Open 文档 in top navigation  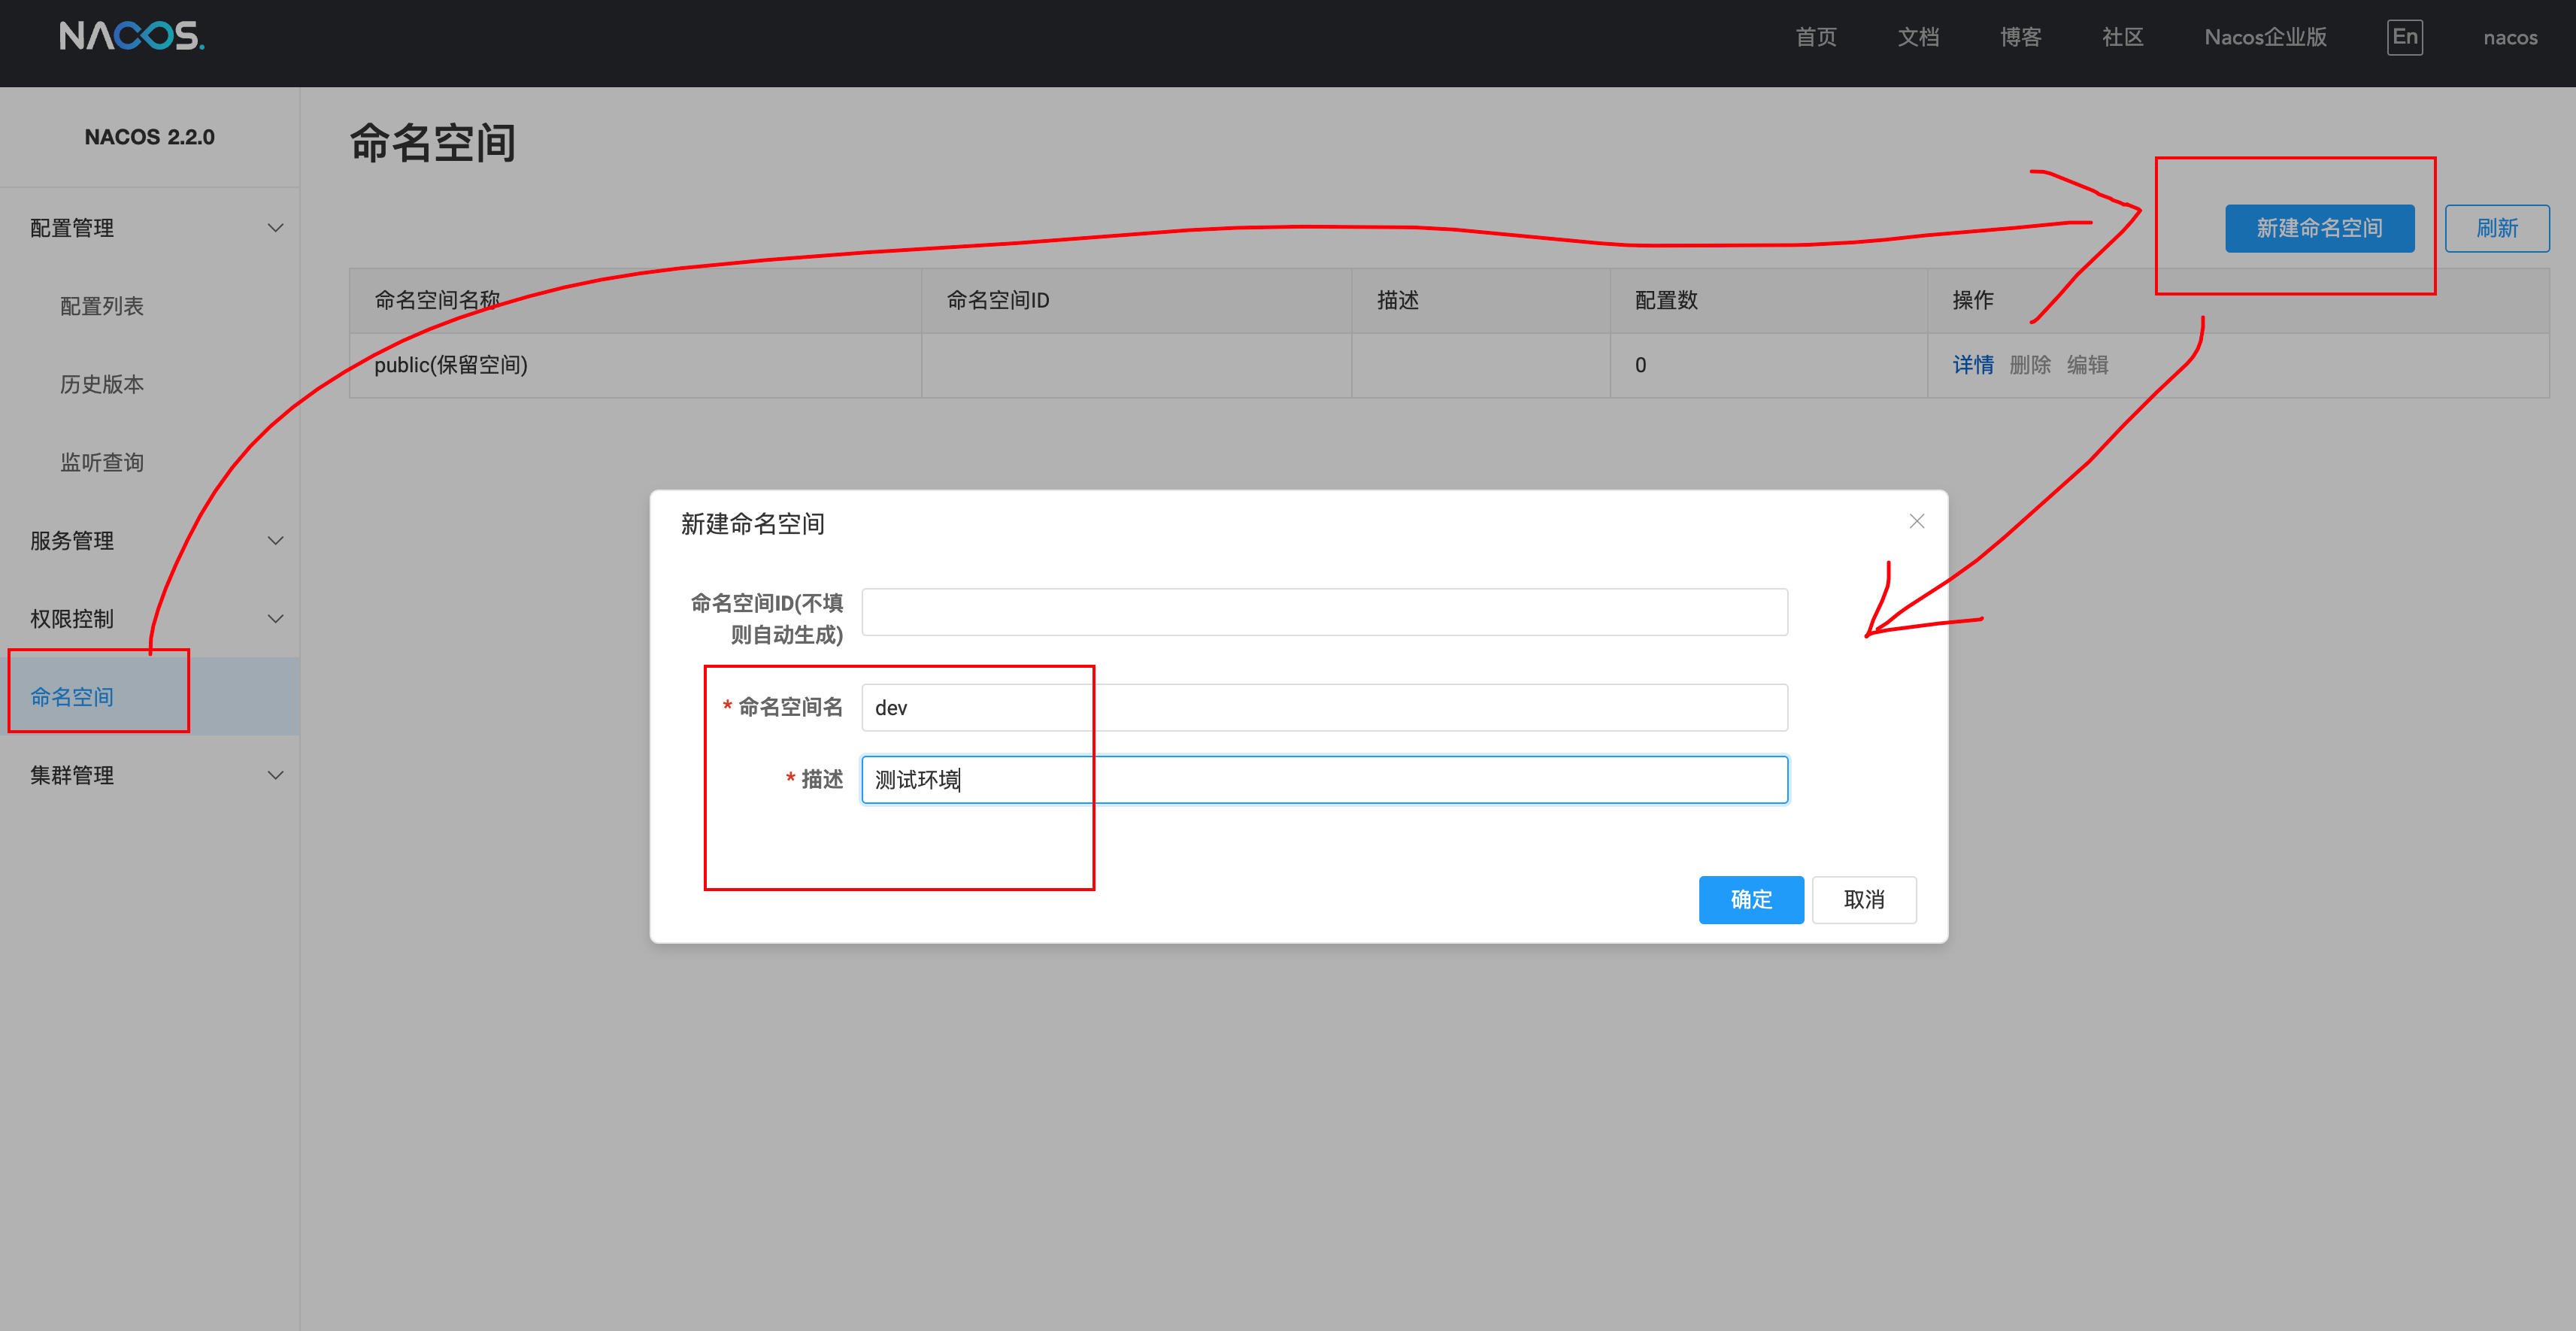1917,37
